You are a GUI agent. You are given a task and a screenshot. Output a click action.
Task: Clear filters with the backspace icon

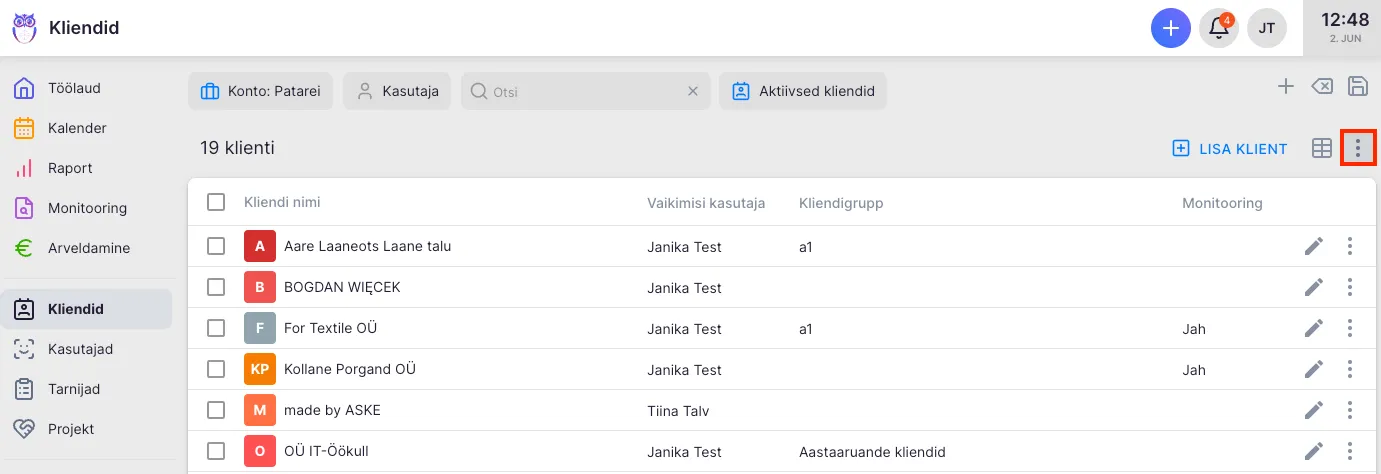tap(1321, 86)
